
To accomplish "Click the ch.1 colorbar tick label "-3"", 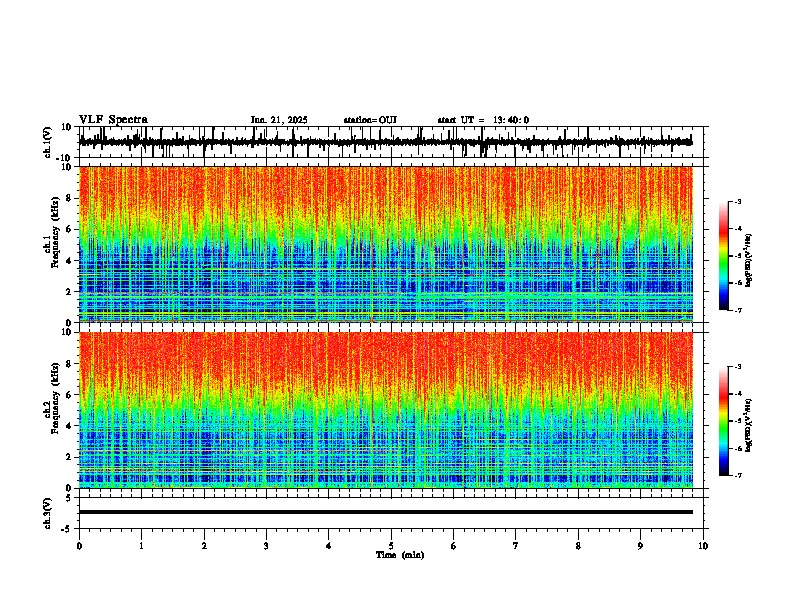I will [737, 202].
